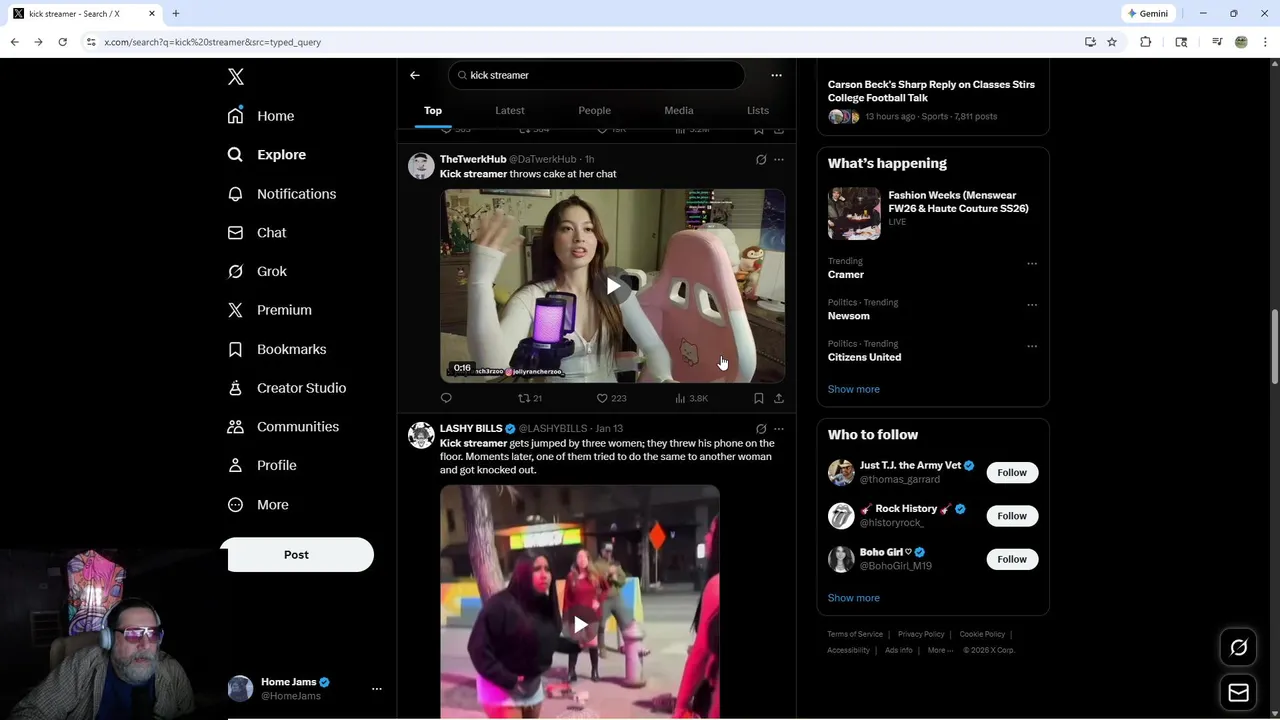The height and width of the screenshot is (720, 1280).
Task: View analytics showing 3.8K views
Action: pos(691,398)
